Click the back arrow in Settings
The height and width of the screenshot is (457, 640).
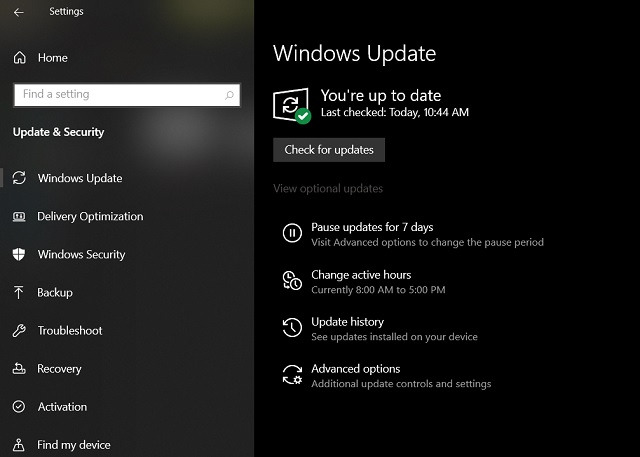[x=18, y=12]
